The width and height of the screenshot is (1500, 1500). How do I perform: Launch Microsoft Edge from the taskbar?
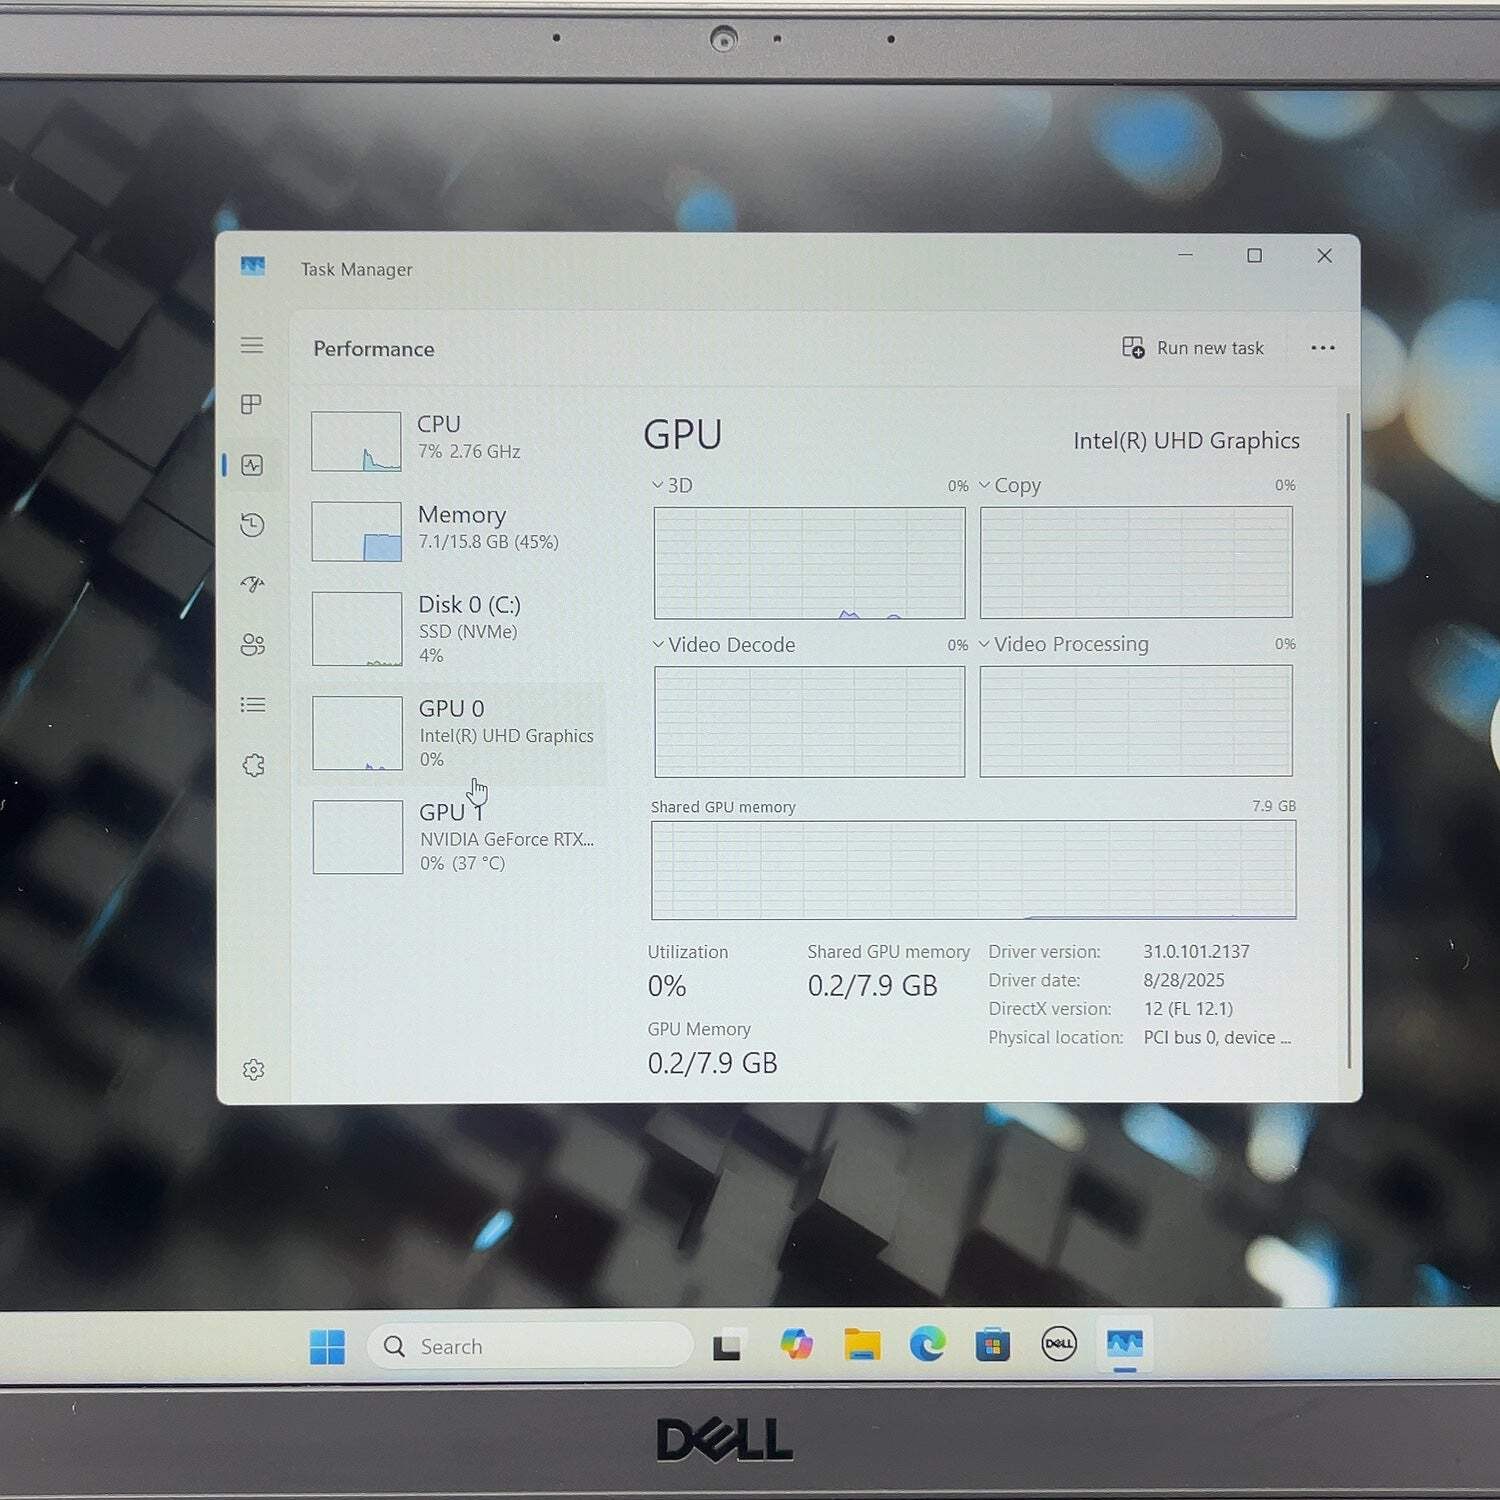[x=927, y=1344]
